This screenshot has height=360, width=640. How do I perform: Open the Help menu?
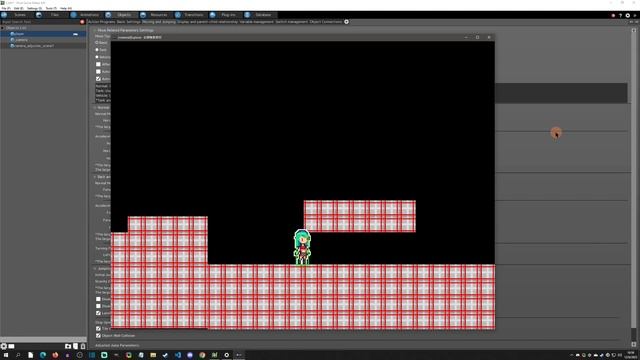(x=66, y=8)
